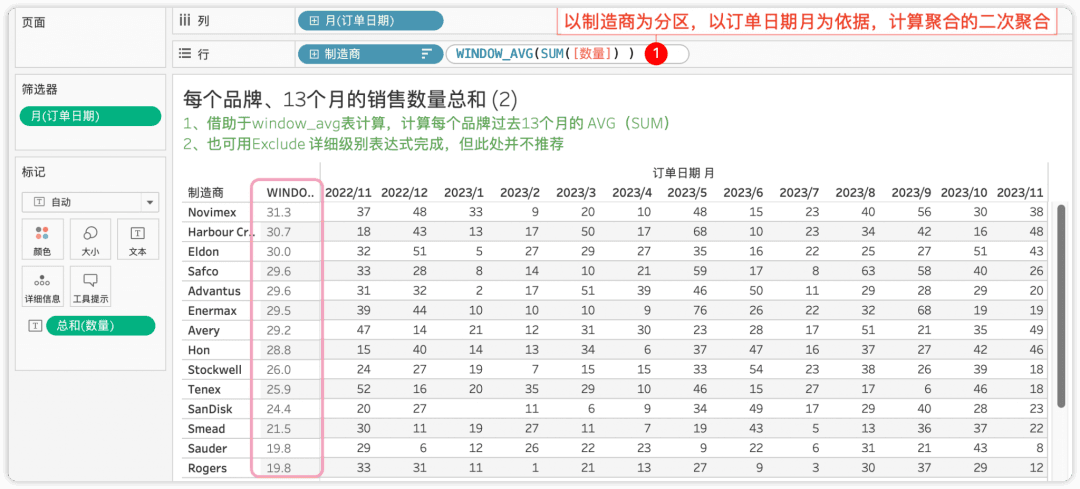The image size is (1080, 489).
Task: Select the Hon row label
Action: click(x=199, y=350)
